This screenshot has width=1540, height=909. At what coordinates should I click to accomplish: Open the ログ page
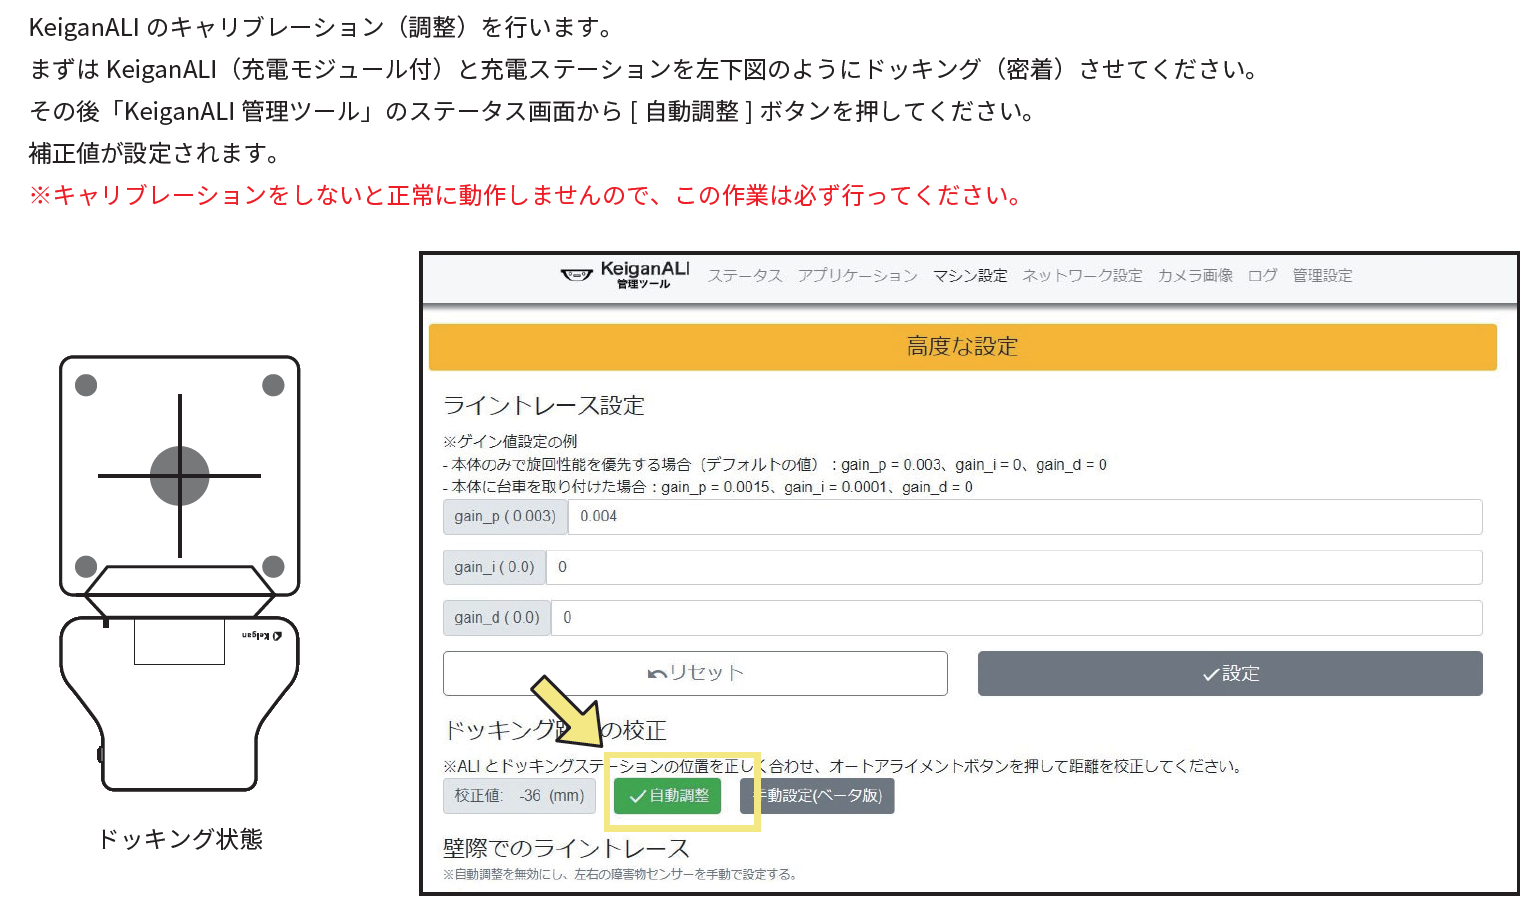point(1262,276)
